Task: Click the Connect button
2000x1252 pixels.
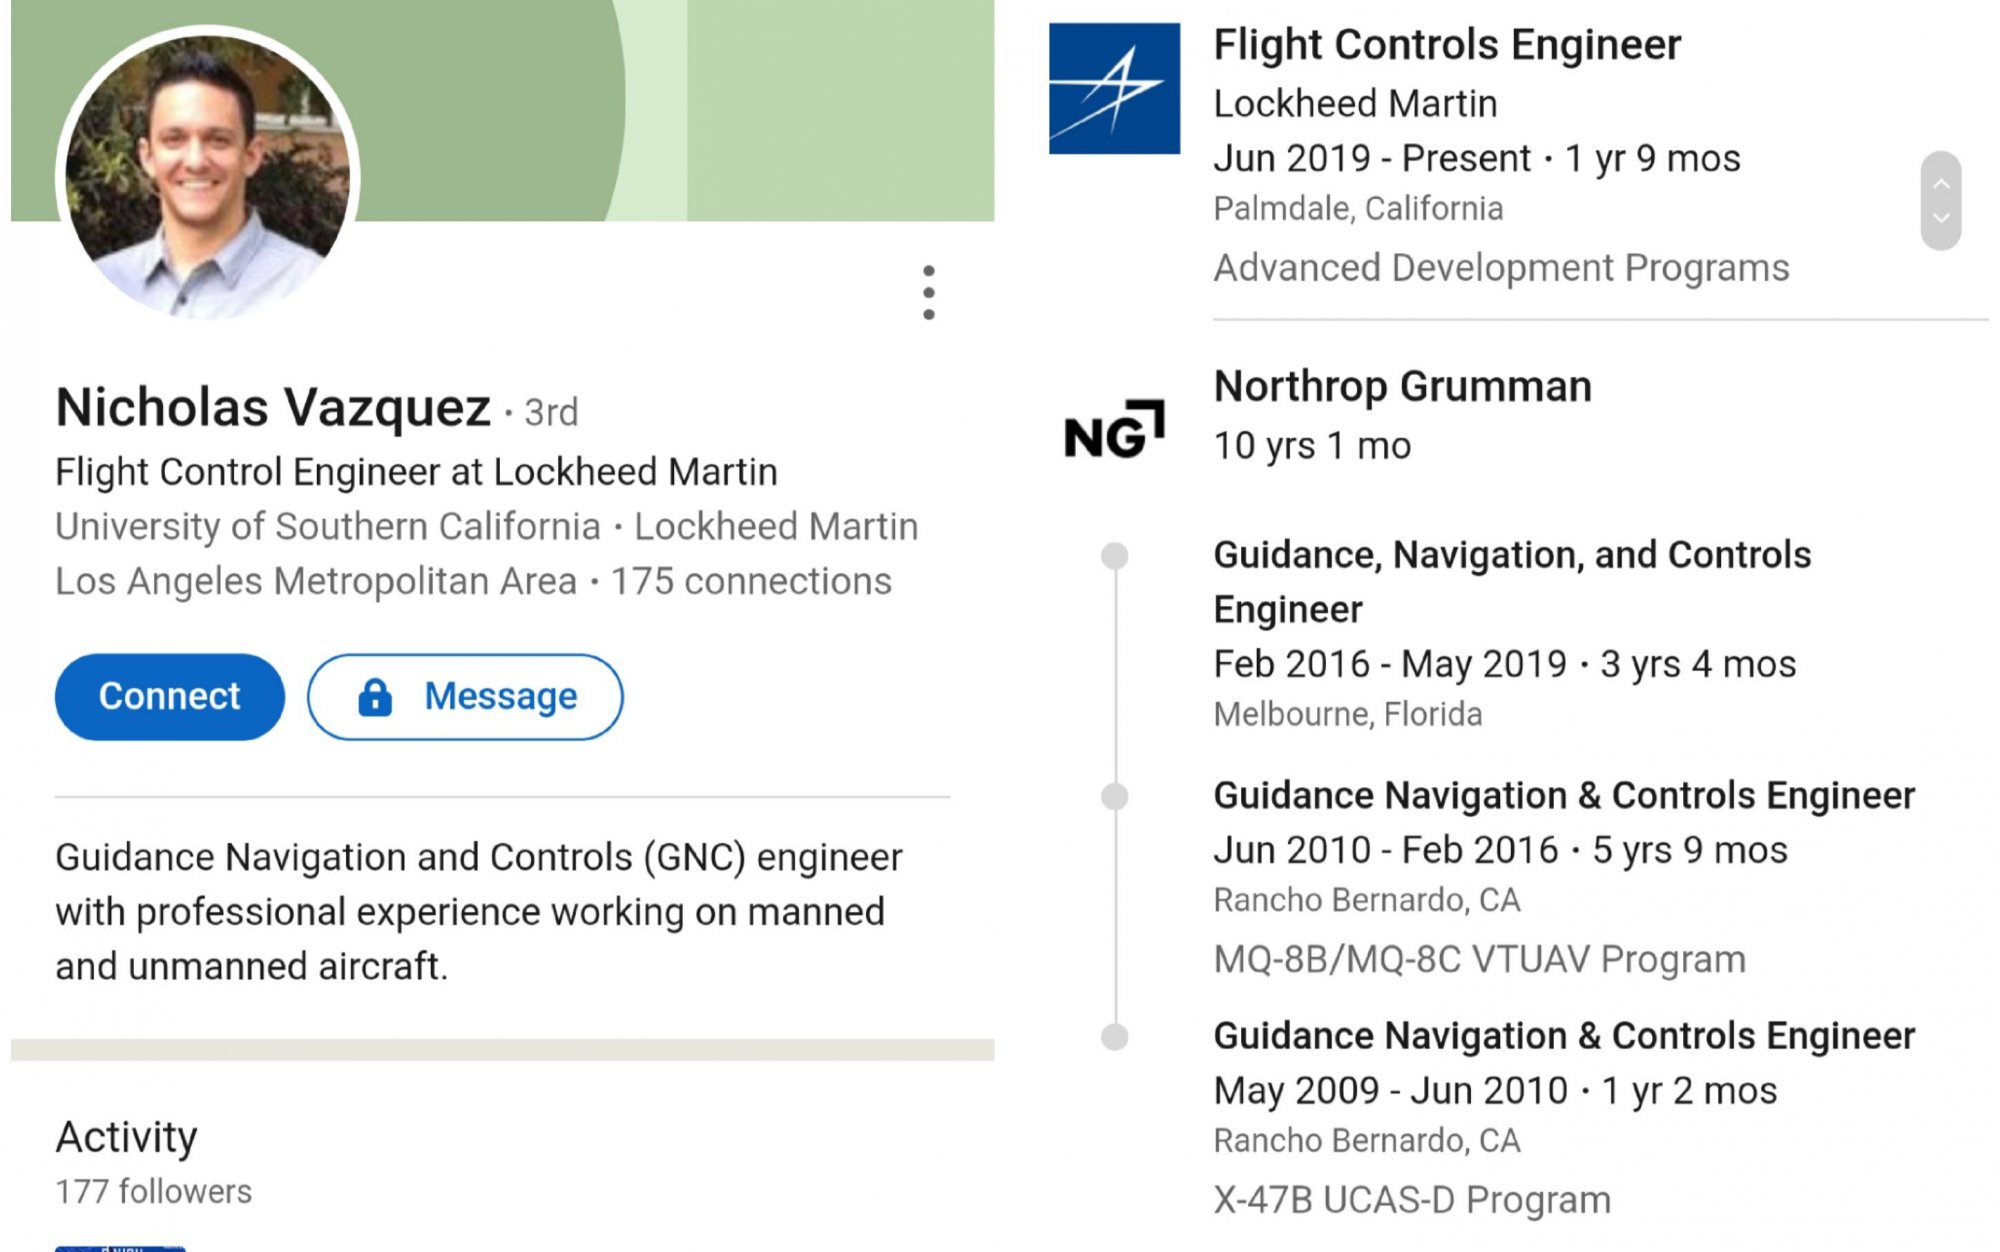Action: (169, 697)
